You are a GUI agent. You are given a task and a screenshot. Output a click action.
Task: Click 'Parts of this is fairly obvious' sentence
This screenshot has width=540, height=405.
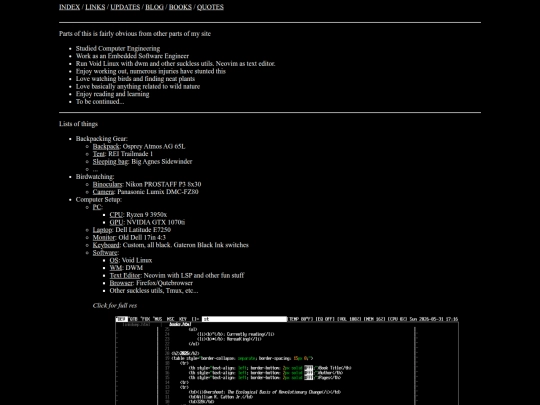click(x=135, y=33)
